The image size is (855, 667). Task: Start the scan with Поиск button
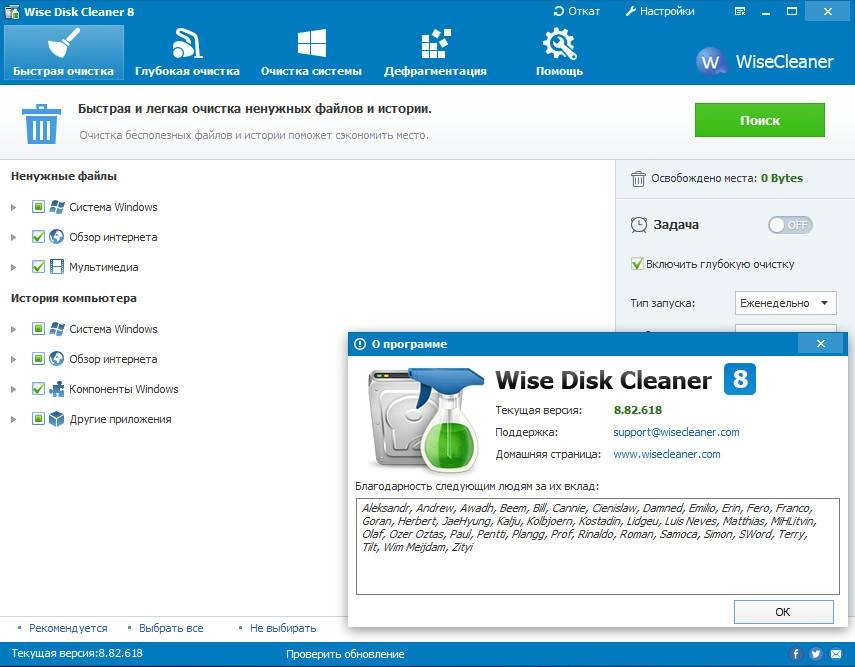760,120
